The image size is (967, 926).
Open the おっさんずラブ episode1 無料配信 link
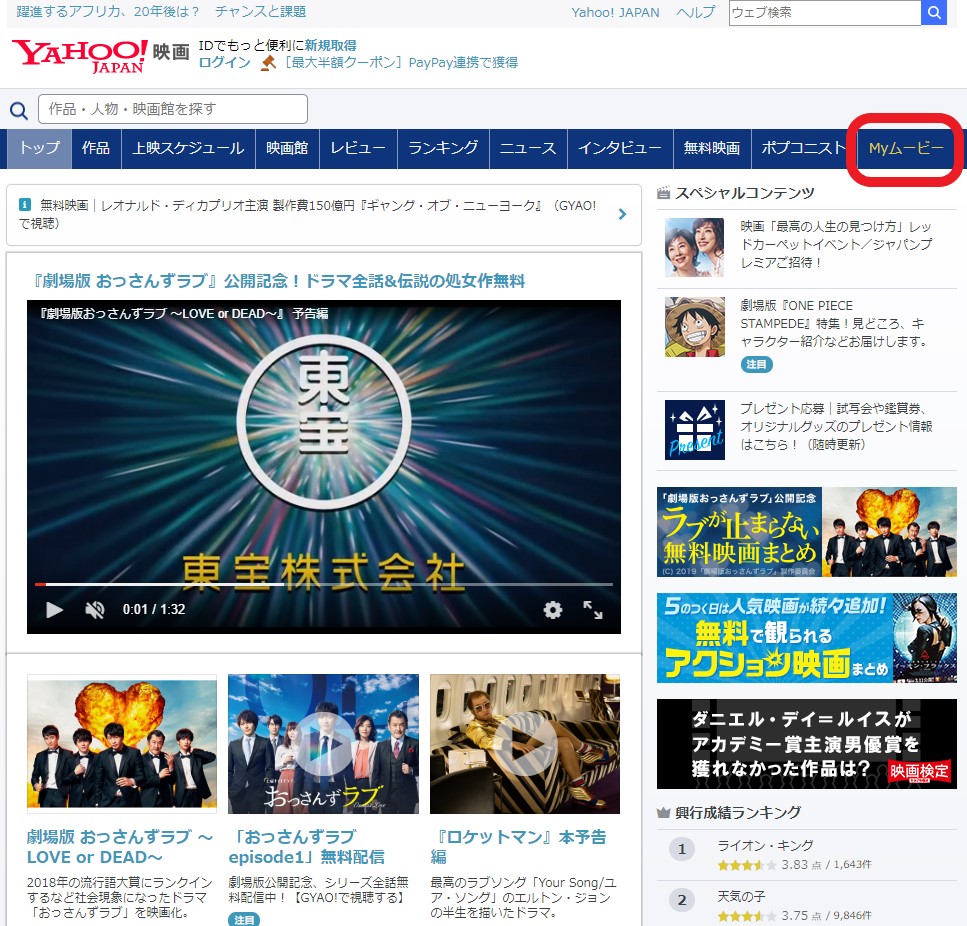coord(307,847)
